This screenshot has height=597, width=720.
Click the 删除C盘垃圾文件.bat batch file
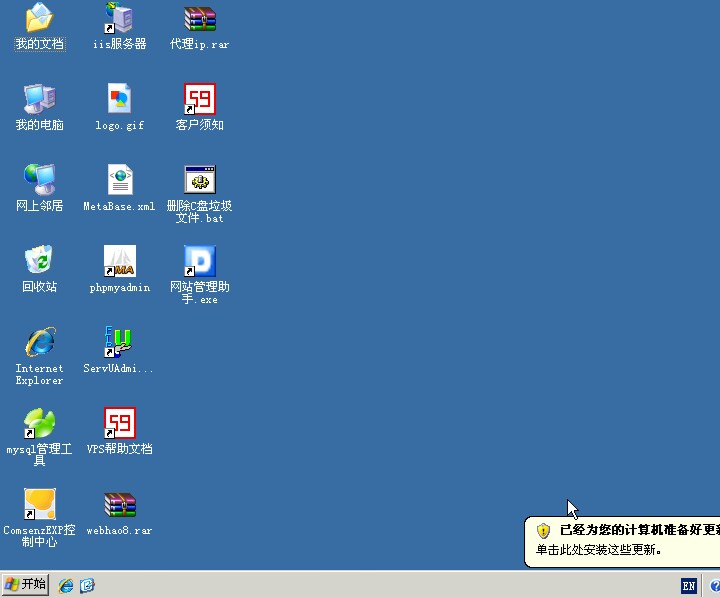(x=200, y=180)
